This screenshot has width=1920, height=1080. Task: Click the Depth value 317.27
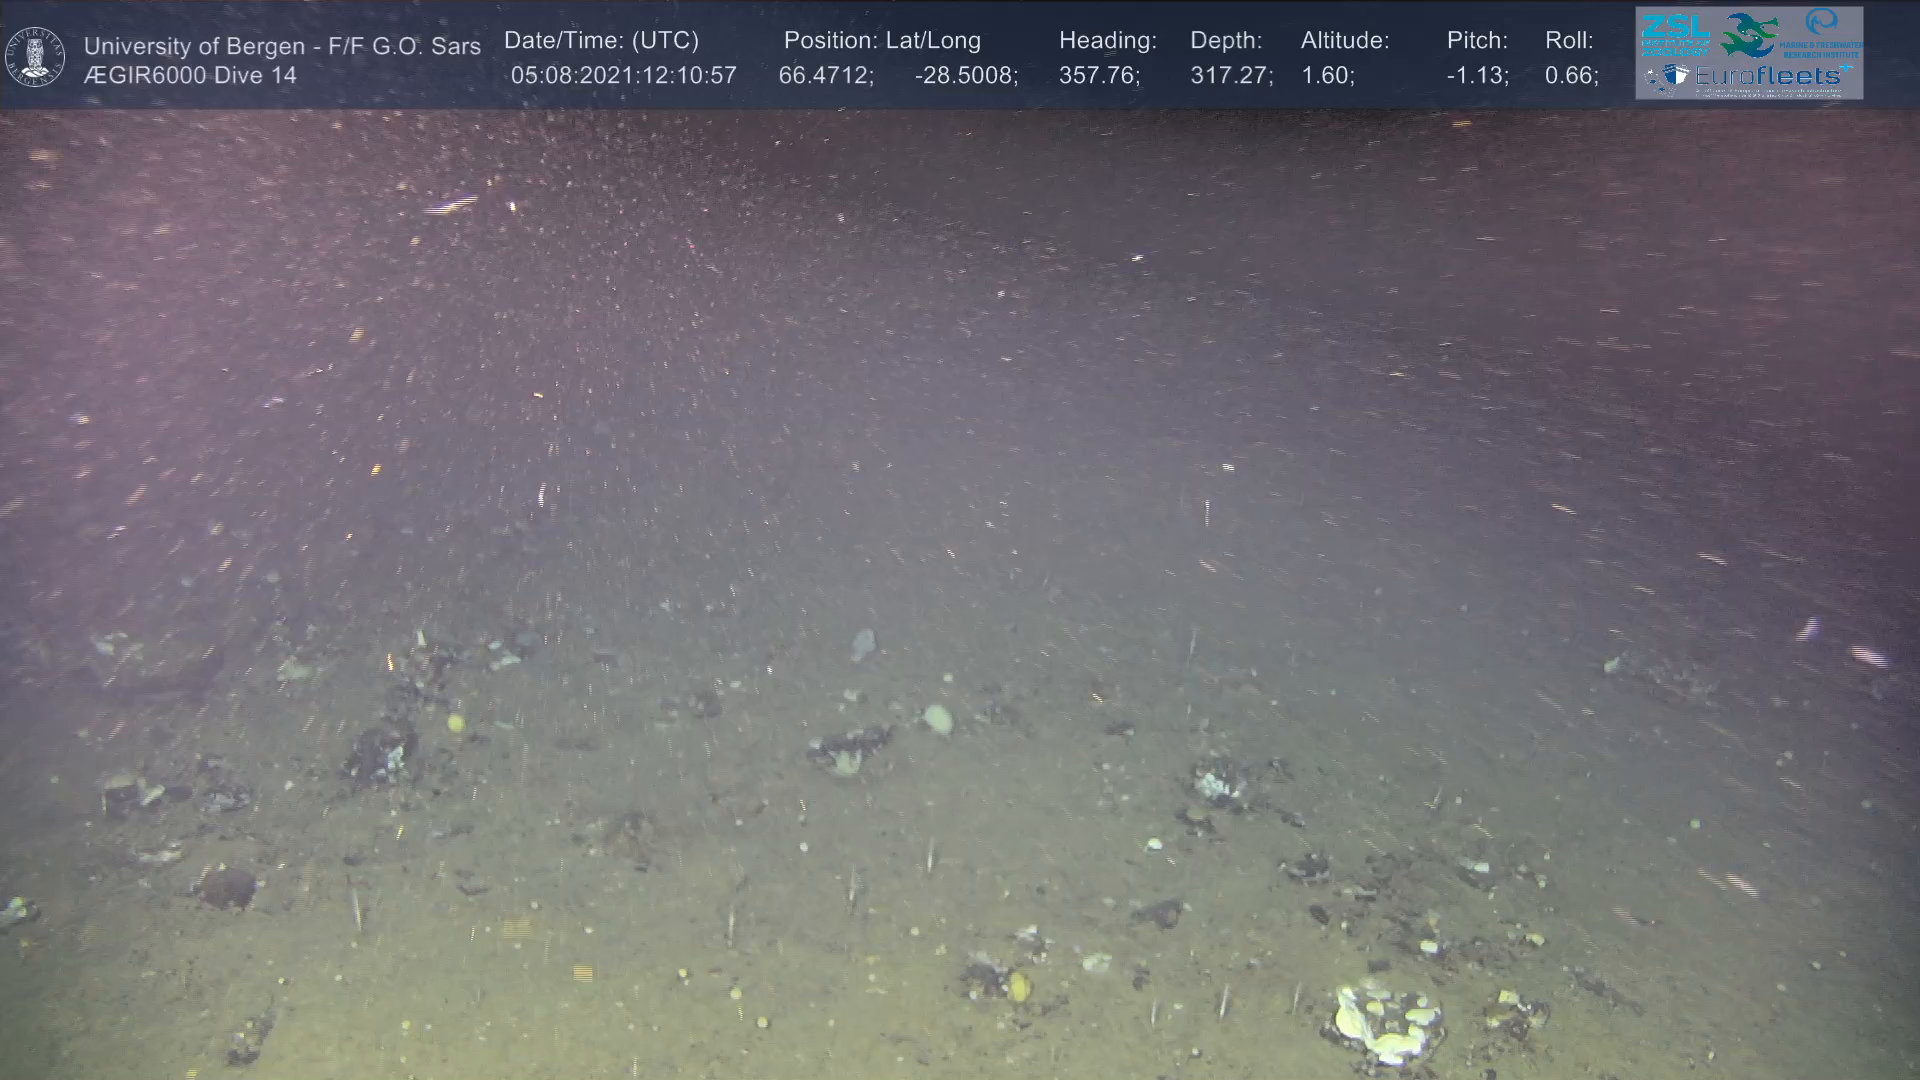(x=1231, y=76)
